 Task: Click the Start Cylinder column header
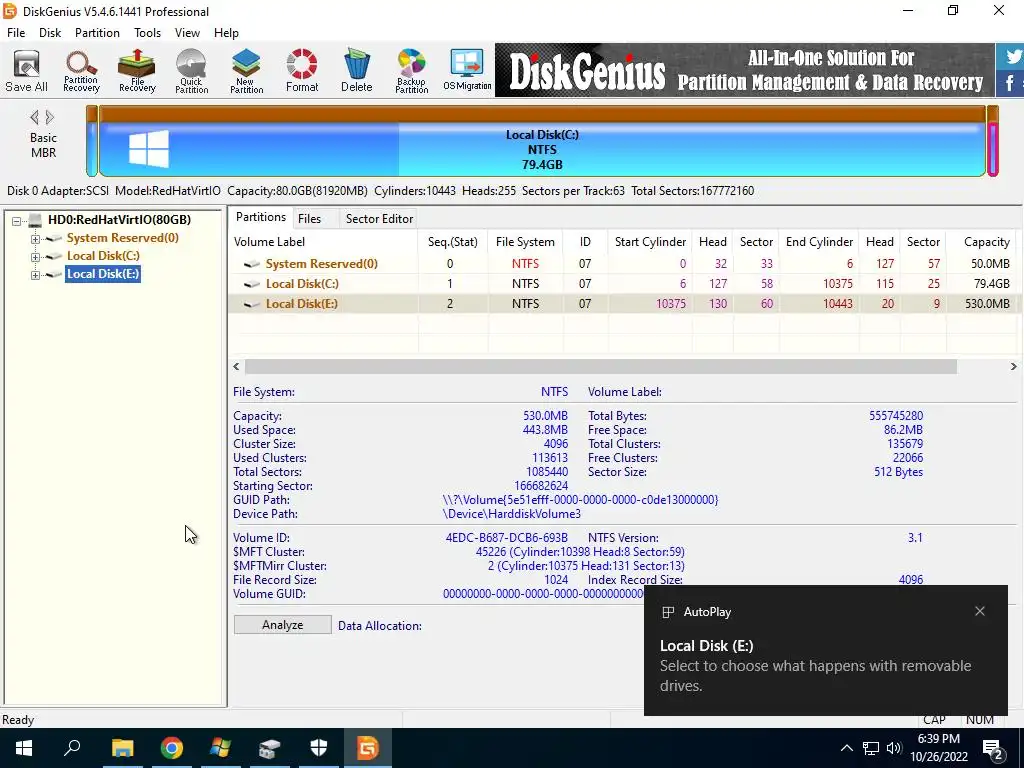click(x=650, y=242)
